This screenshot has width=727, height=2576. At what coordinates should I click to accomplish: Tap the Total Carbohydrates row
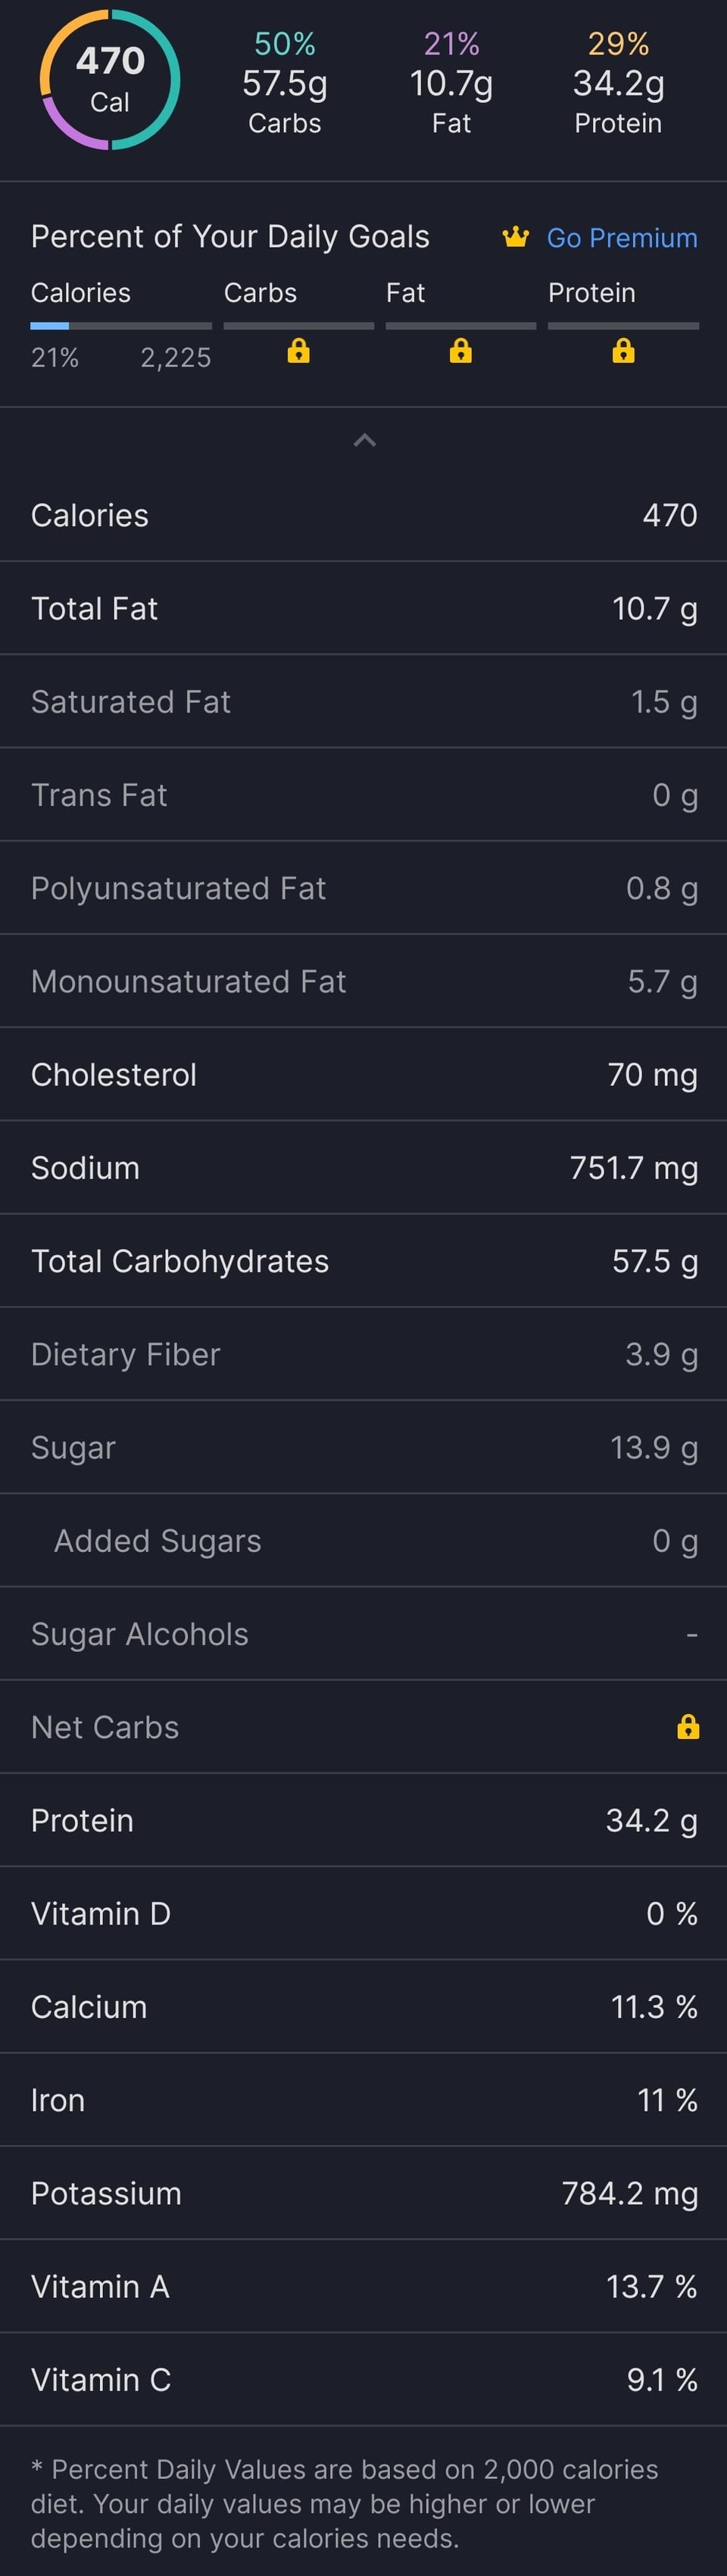[363, 1260]
